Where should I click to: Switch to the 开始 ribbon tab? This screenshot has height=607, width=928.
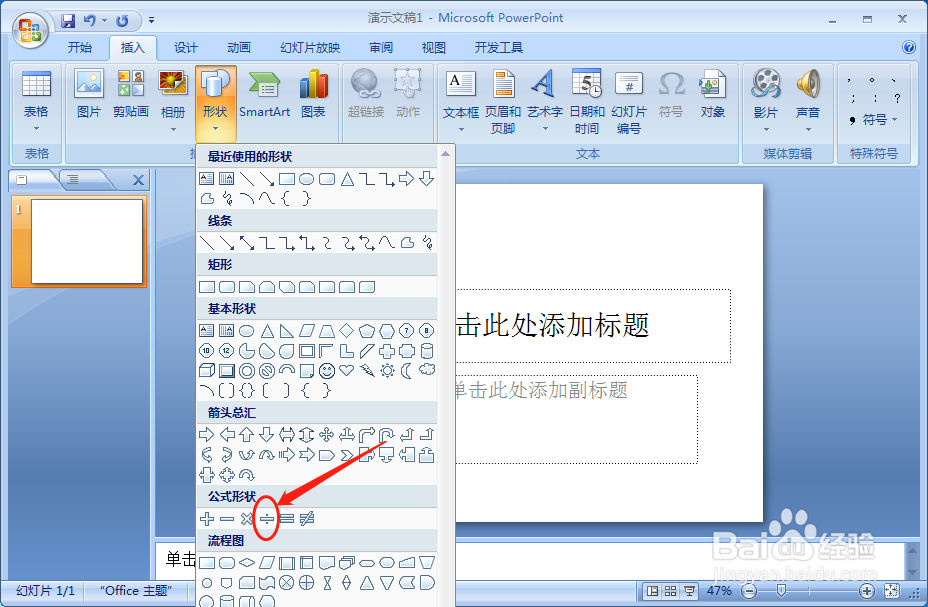tap(80, 48)
